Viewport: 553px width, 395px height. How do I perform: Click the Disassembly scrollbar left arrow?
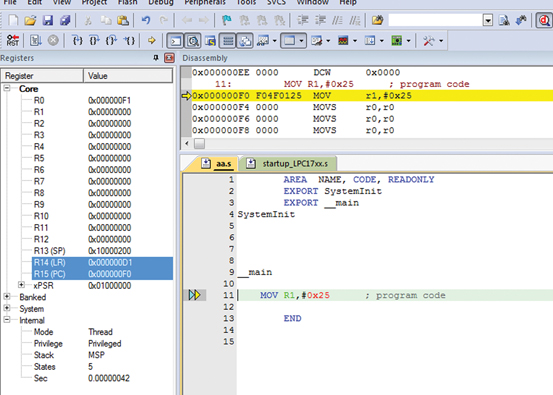pos(187,144)
